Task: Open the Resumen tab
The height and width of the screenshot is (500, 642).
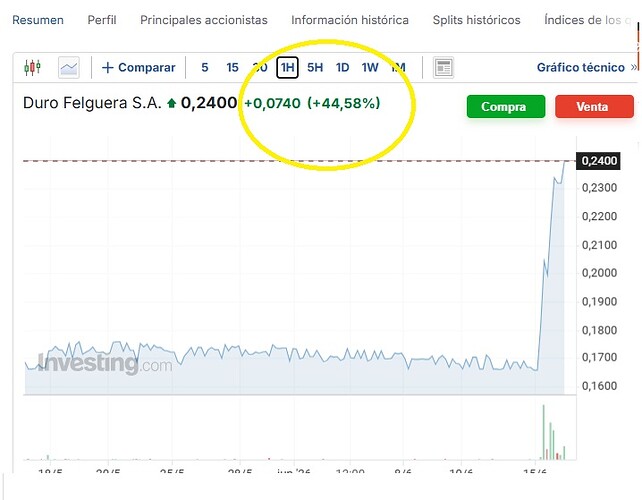Action: coord(38,20)
